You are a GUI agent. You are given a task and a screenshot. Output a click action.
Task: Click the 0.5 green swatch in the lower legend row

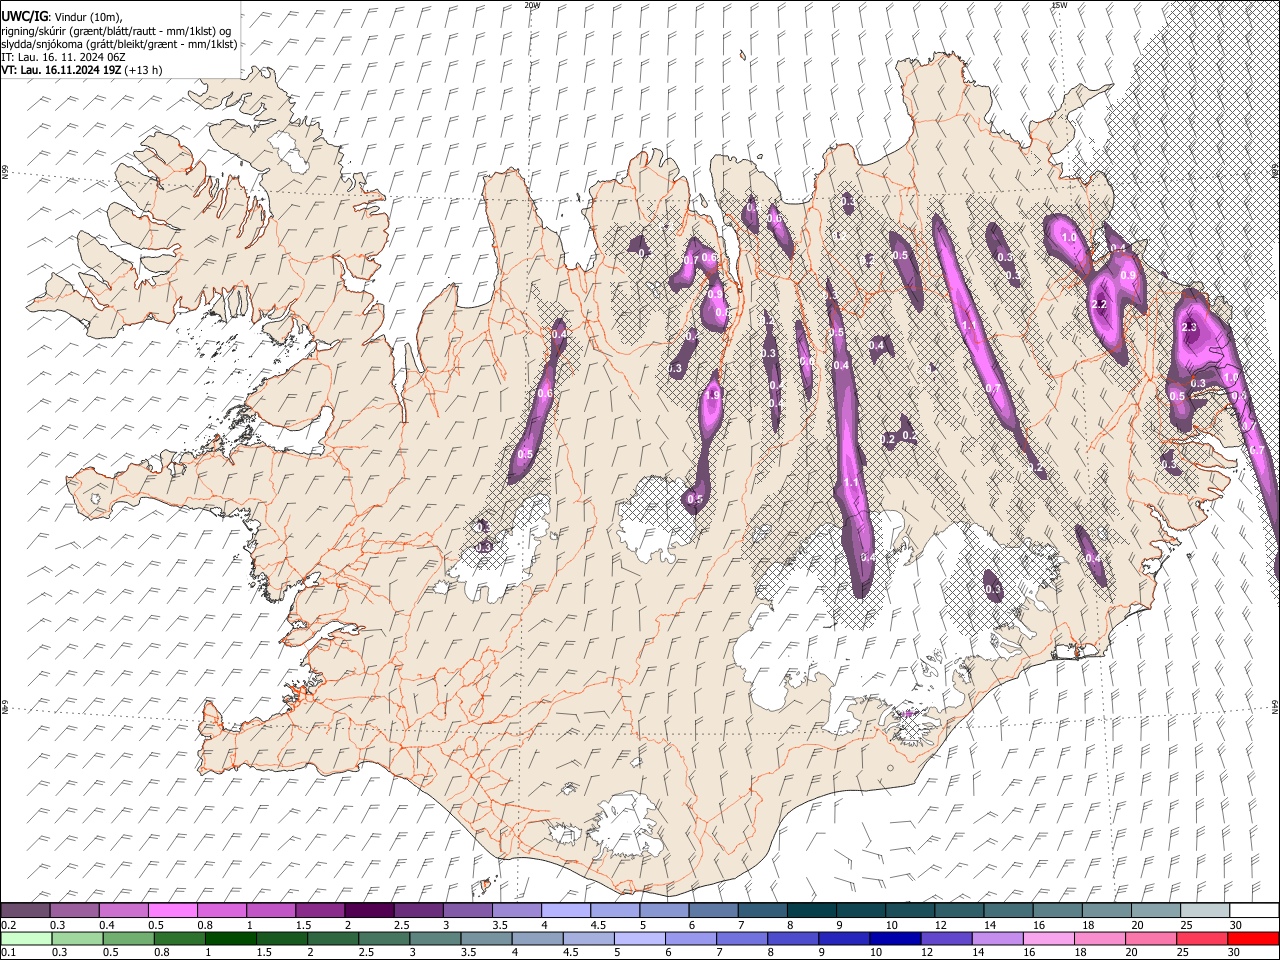tap(129, 938)
